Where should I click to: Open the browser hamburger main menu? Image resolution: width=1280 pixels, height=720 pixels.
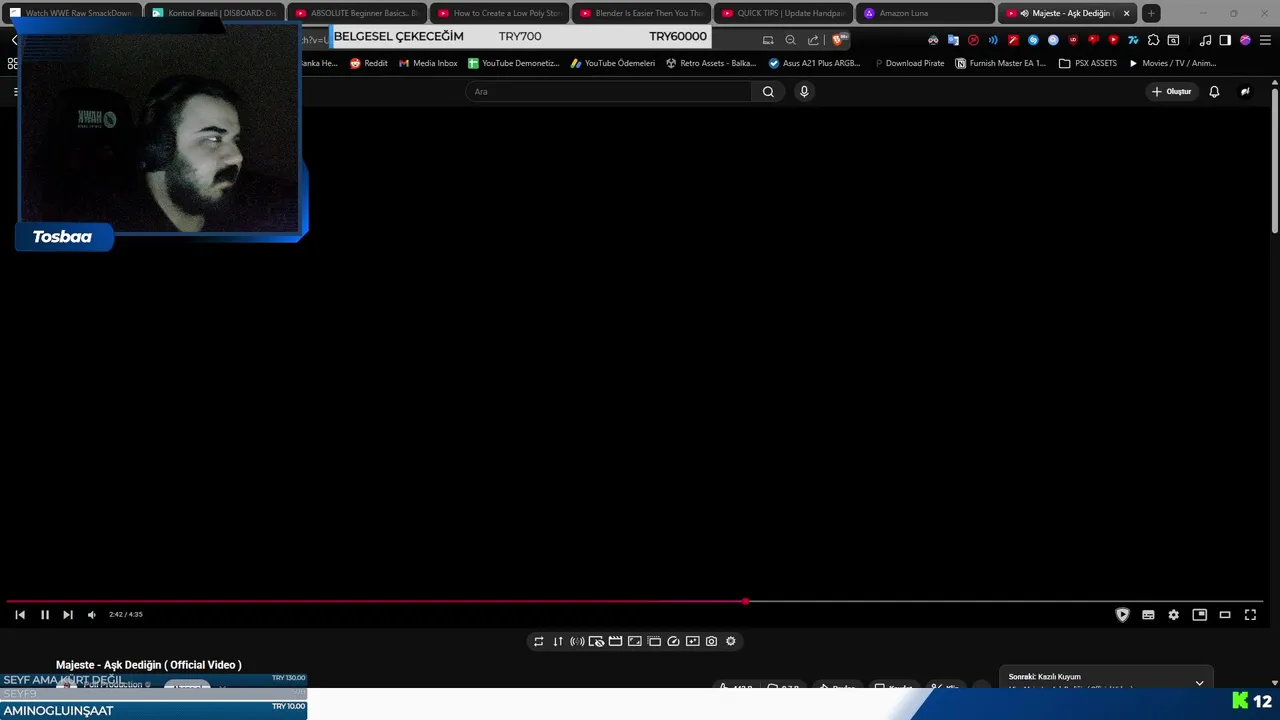(x=1264, y=40)
